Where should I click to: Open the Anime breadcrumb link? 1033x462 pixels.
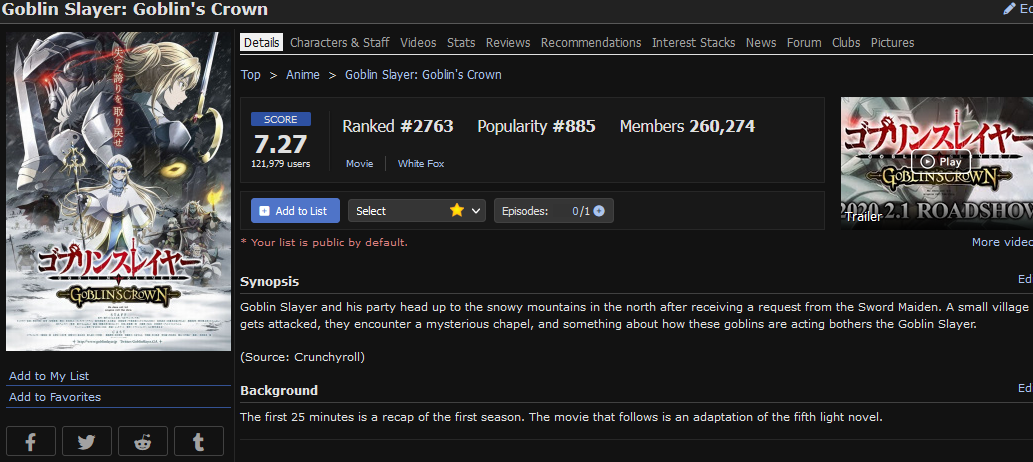pos(303,74)
